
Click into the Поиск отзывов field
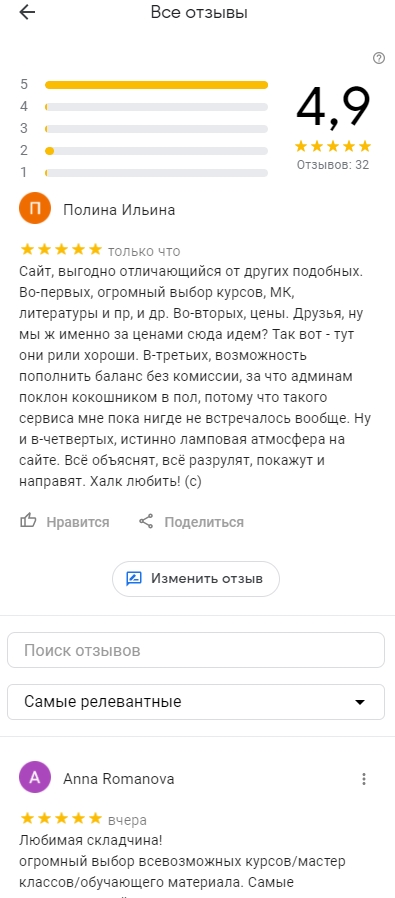(196, 650)
